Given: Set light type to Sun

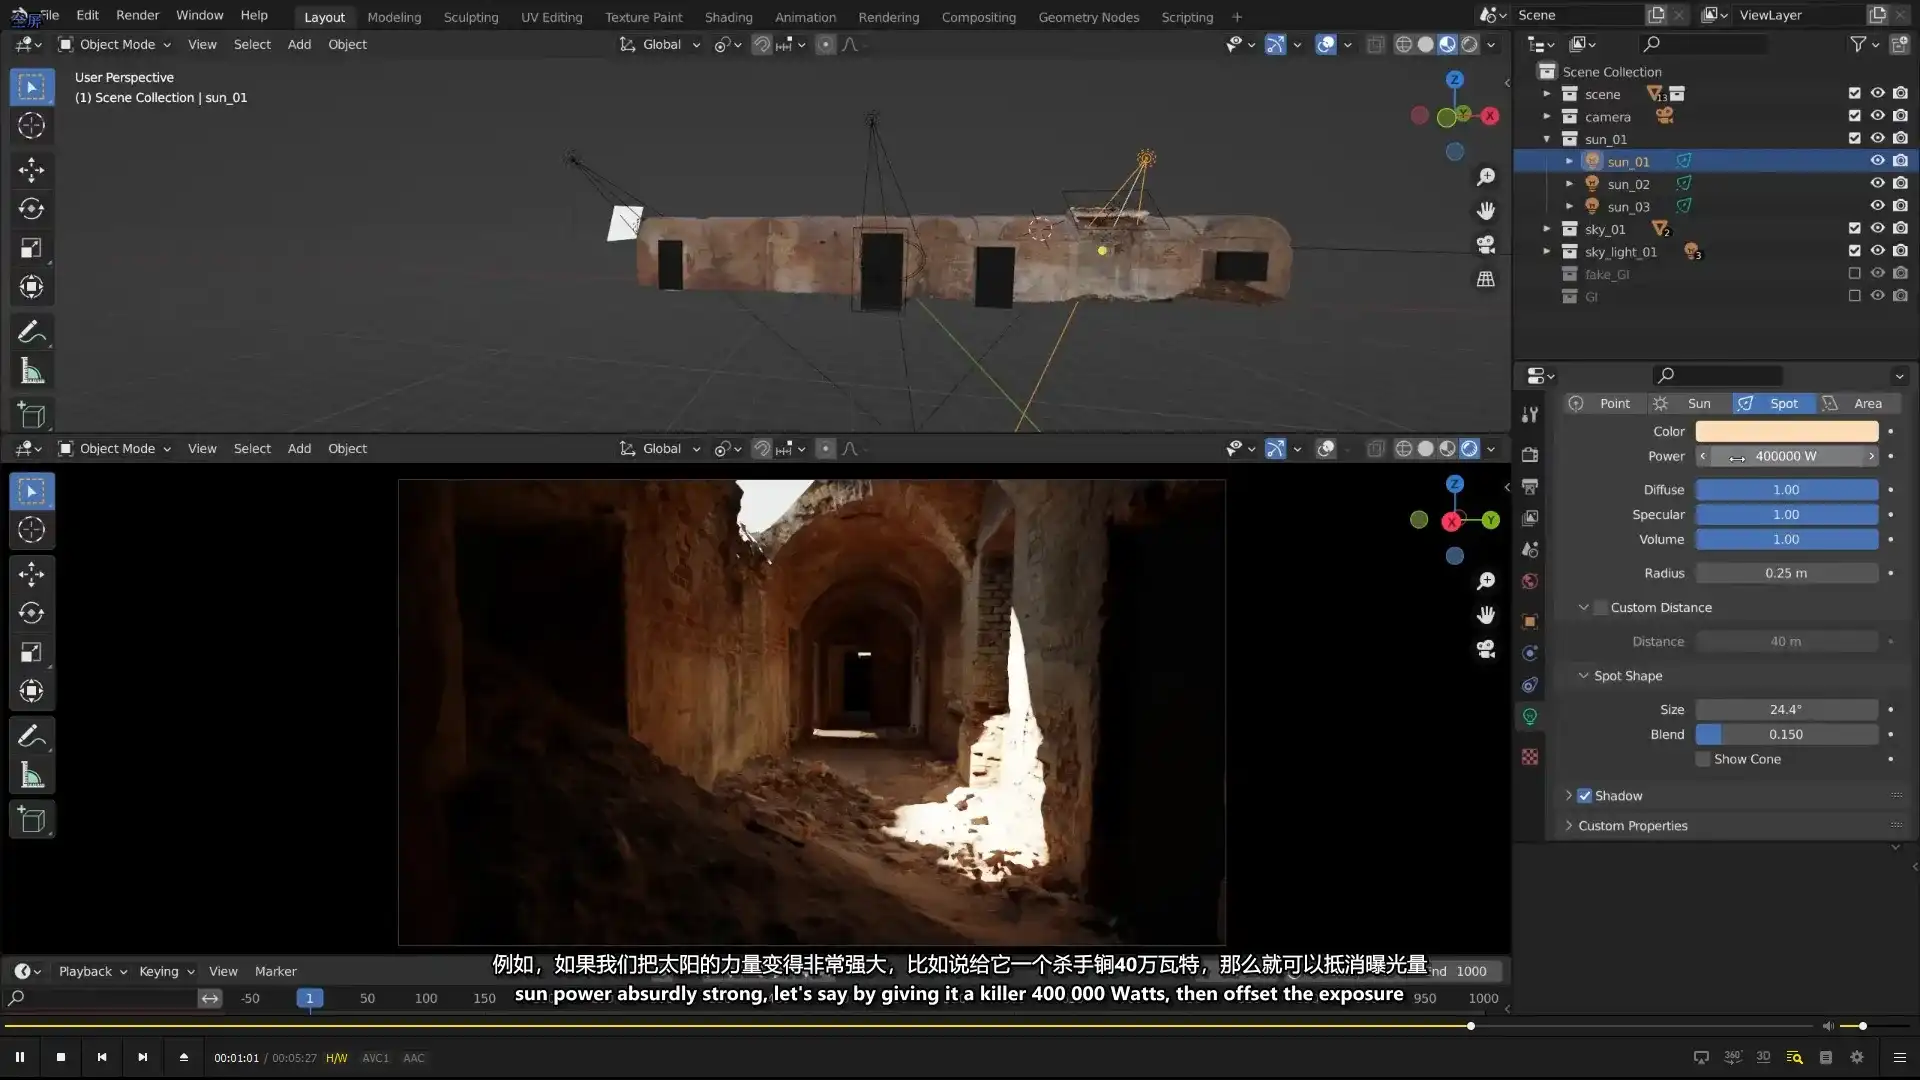Looking at the screenshot, I should pyautogui.click(x=1688, y=403).
